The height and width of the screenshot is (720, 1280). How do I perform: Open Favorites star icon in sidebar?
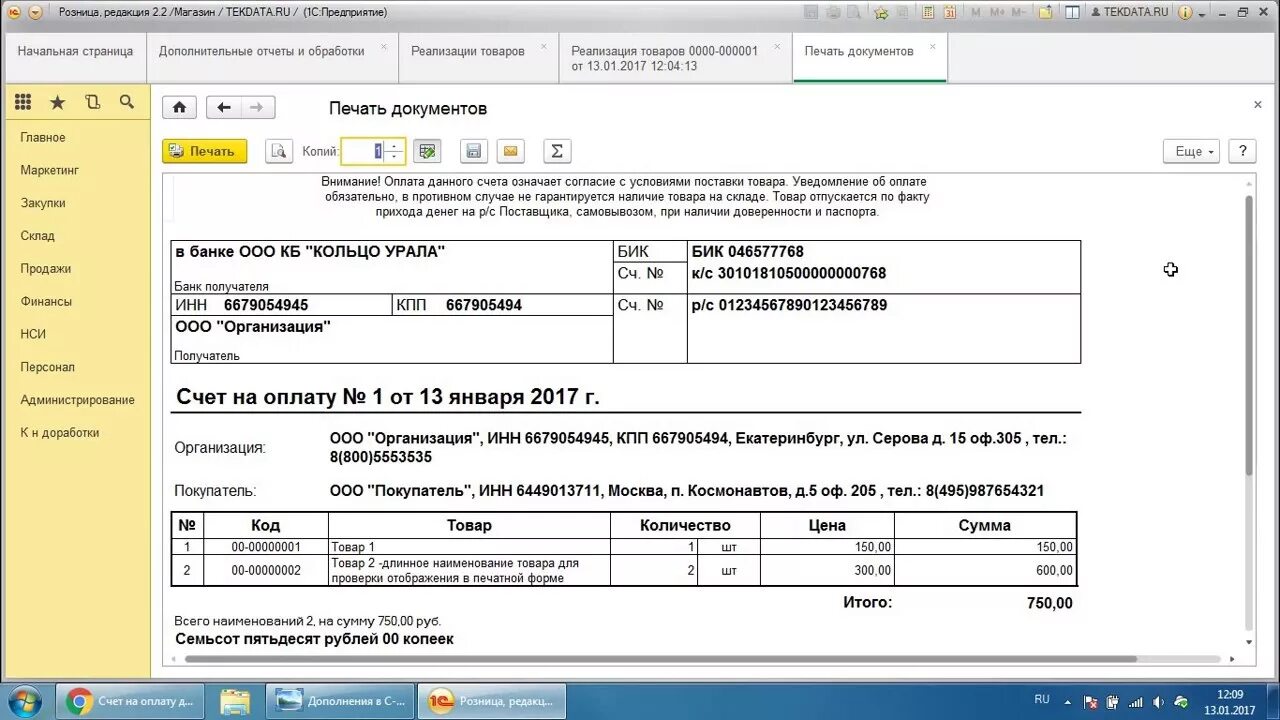[x=58, y=102]
